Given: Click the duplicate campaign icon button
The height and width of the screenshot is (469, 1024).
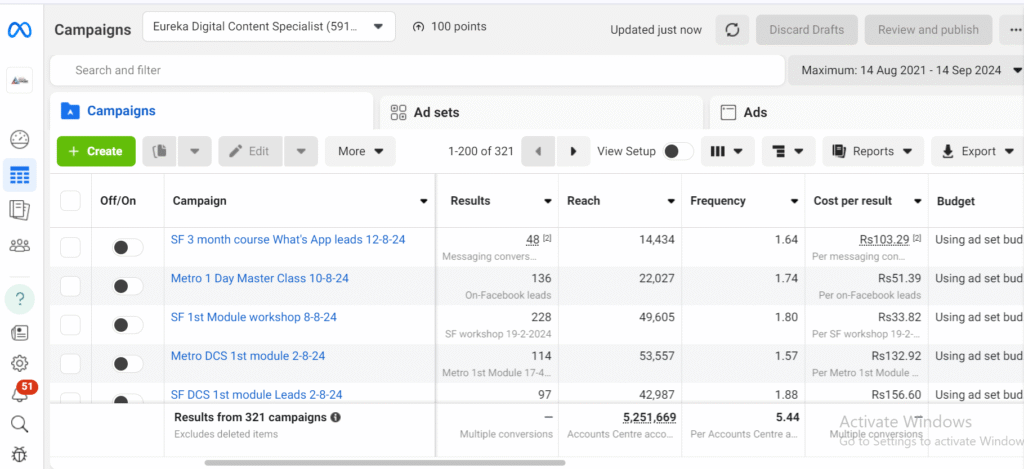Looking at the screenshot, I should [x=159, y=151].
